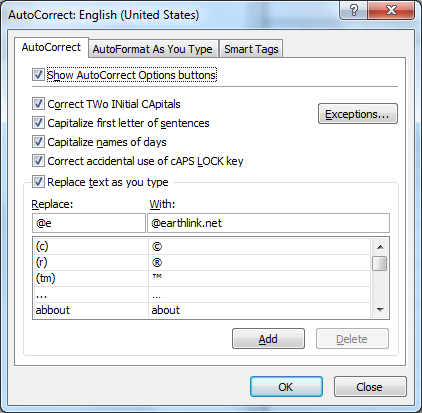Toggle Capitalize first letter of sentences
Image resolution: width=422 pixels, height=413 pixels.
tap(38, 123)
